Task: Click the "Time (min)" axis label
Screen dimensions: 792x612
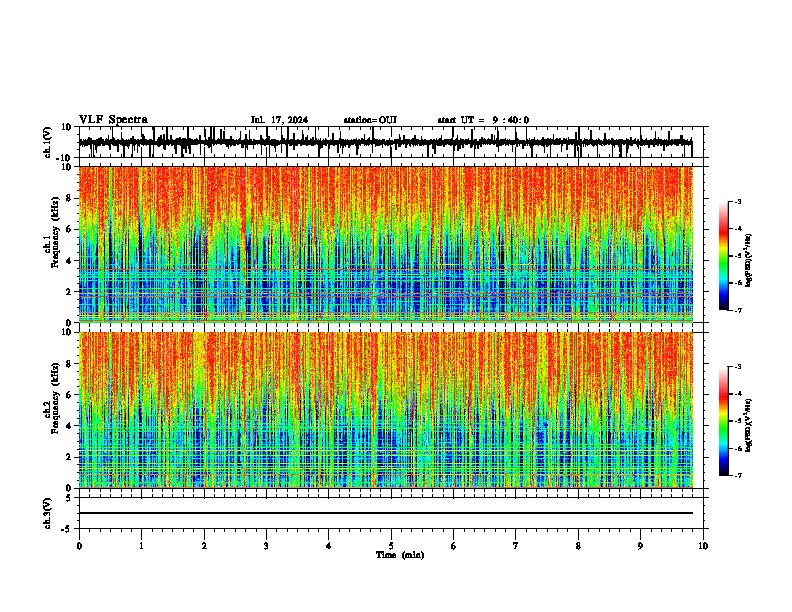Action: pyautogui.click(x=400, y=555)
